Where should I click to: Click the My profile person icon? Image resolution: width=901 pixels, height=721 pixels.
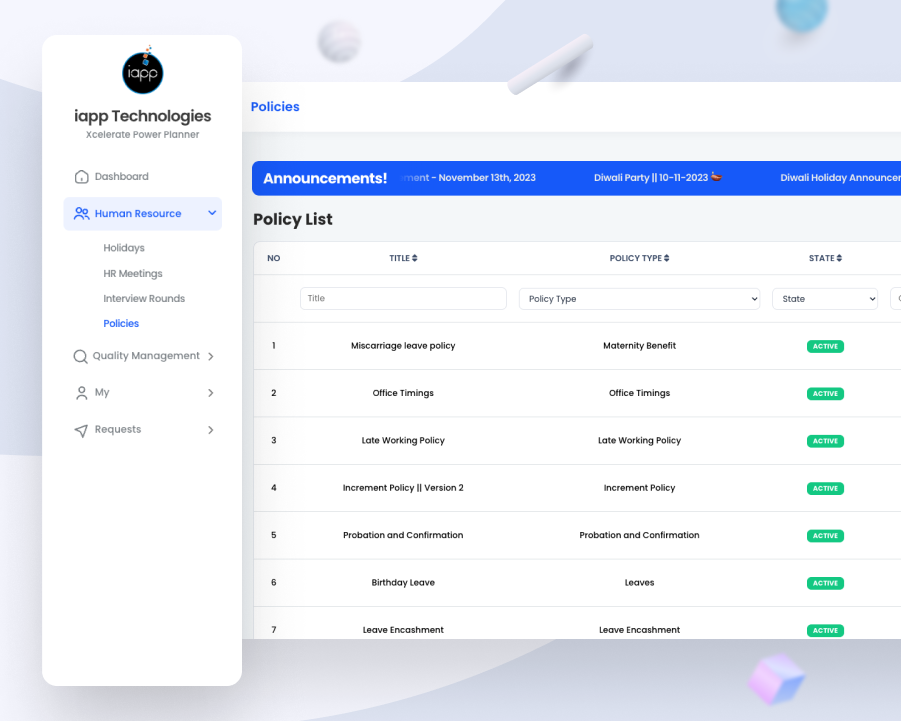[x=82, y=393]
